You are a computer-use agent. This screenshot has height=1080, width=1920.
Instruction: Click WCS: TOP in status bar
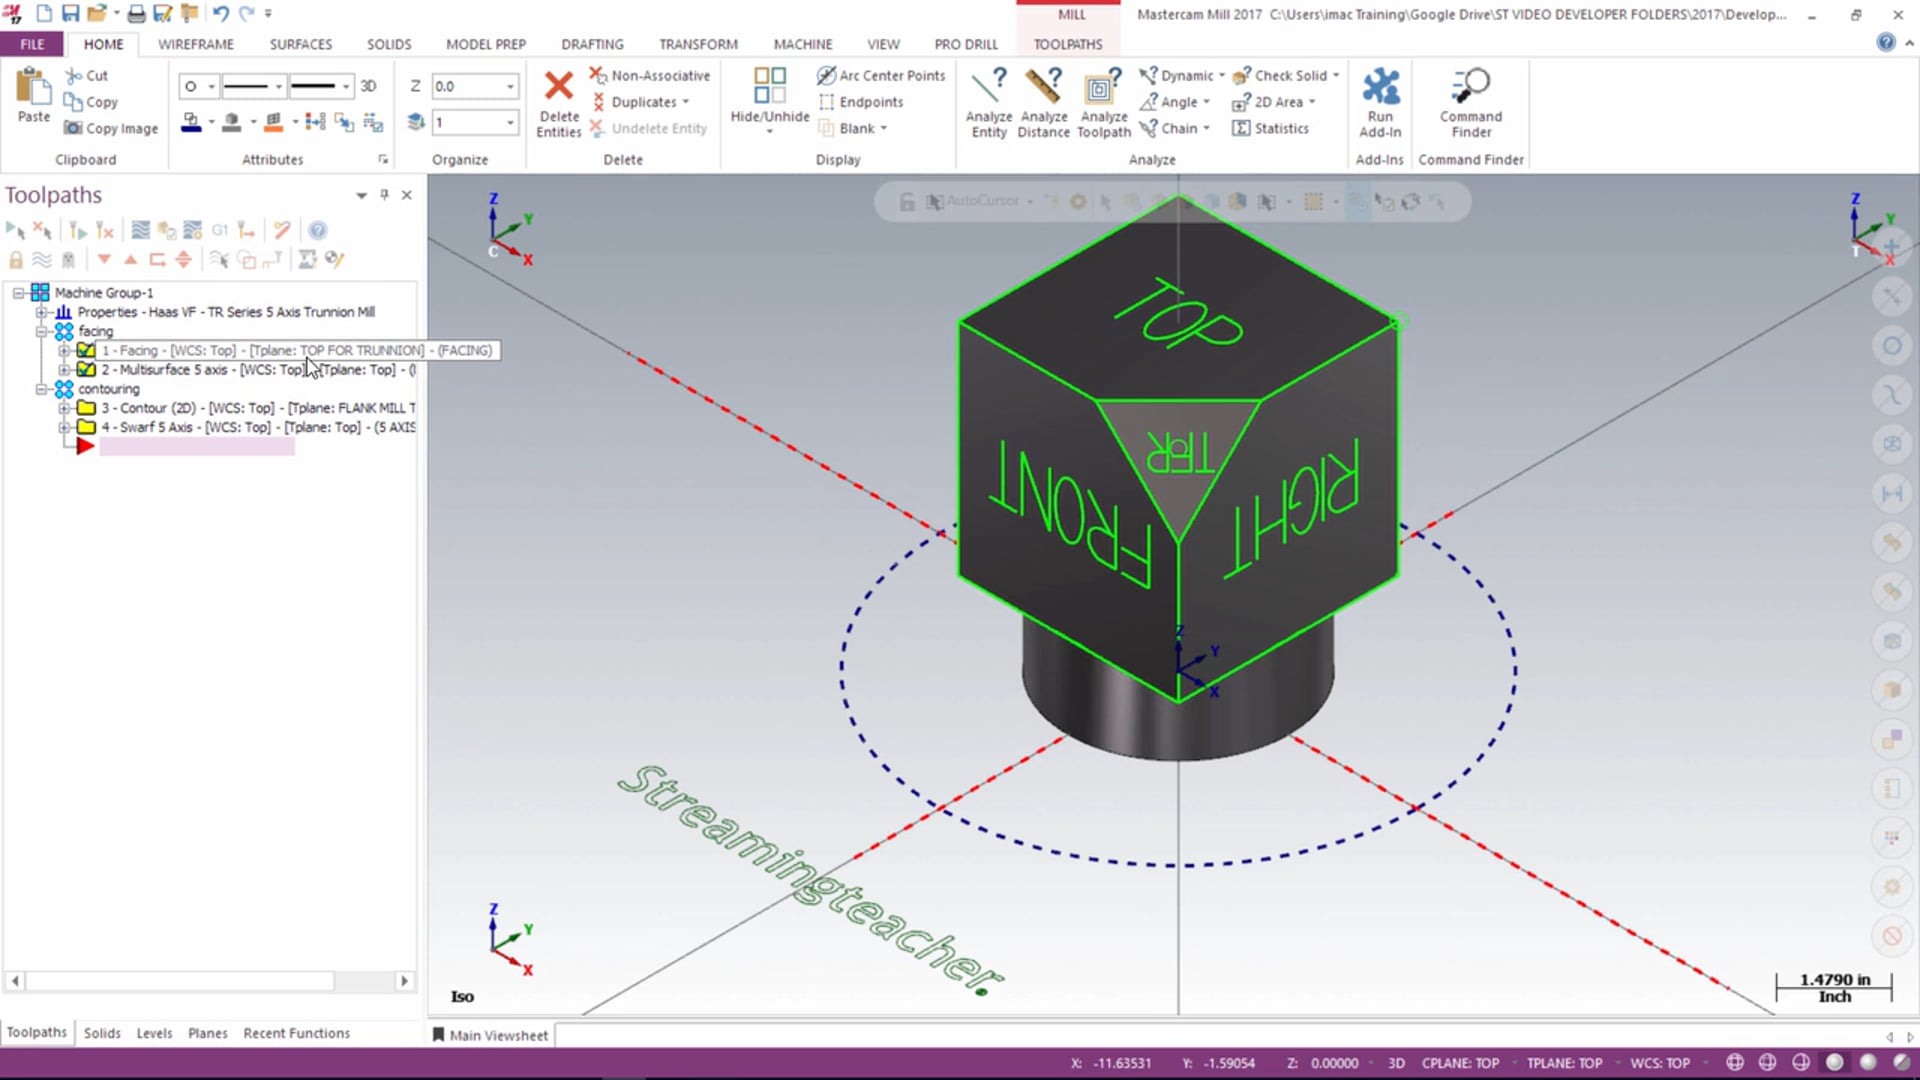click(x=1660, y=1063)
